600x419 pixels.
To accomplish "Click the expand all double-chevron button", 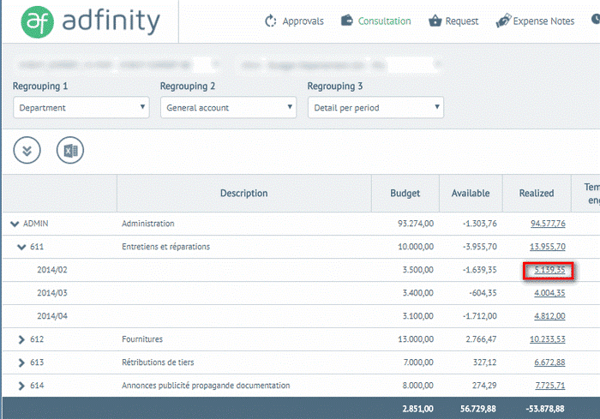I will click(x=27, y=149).
